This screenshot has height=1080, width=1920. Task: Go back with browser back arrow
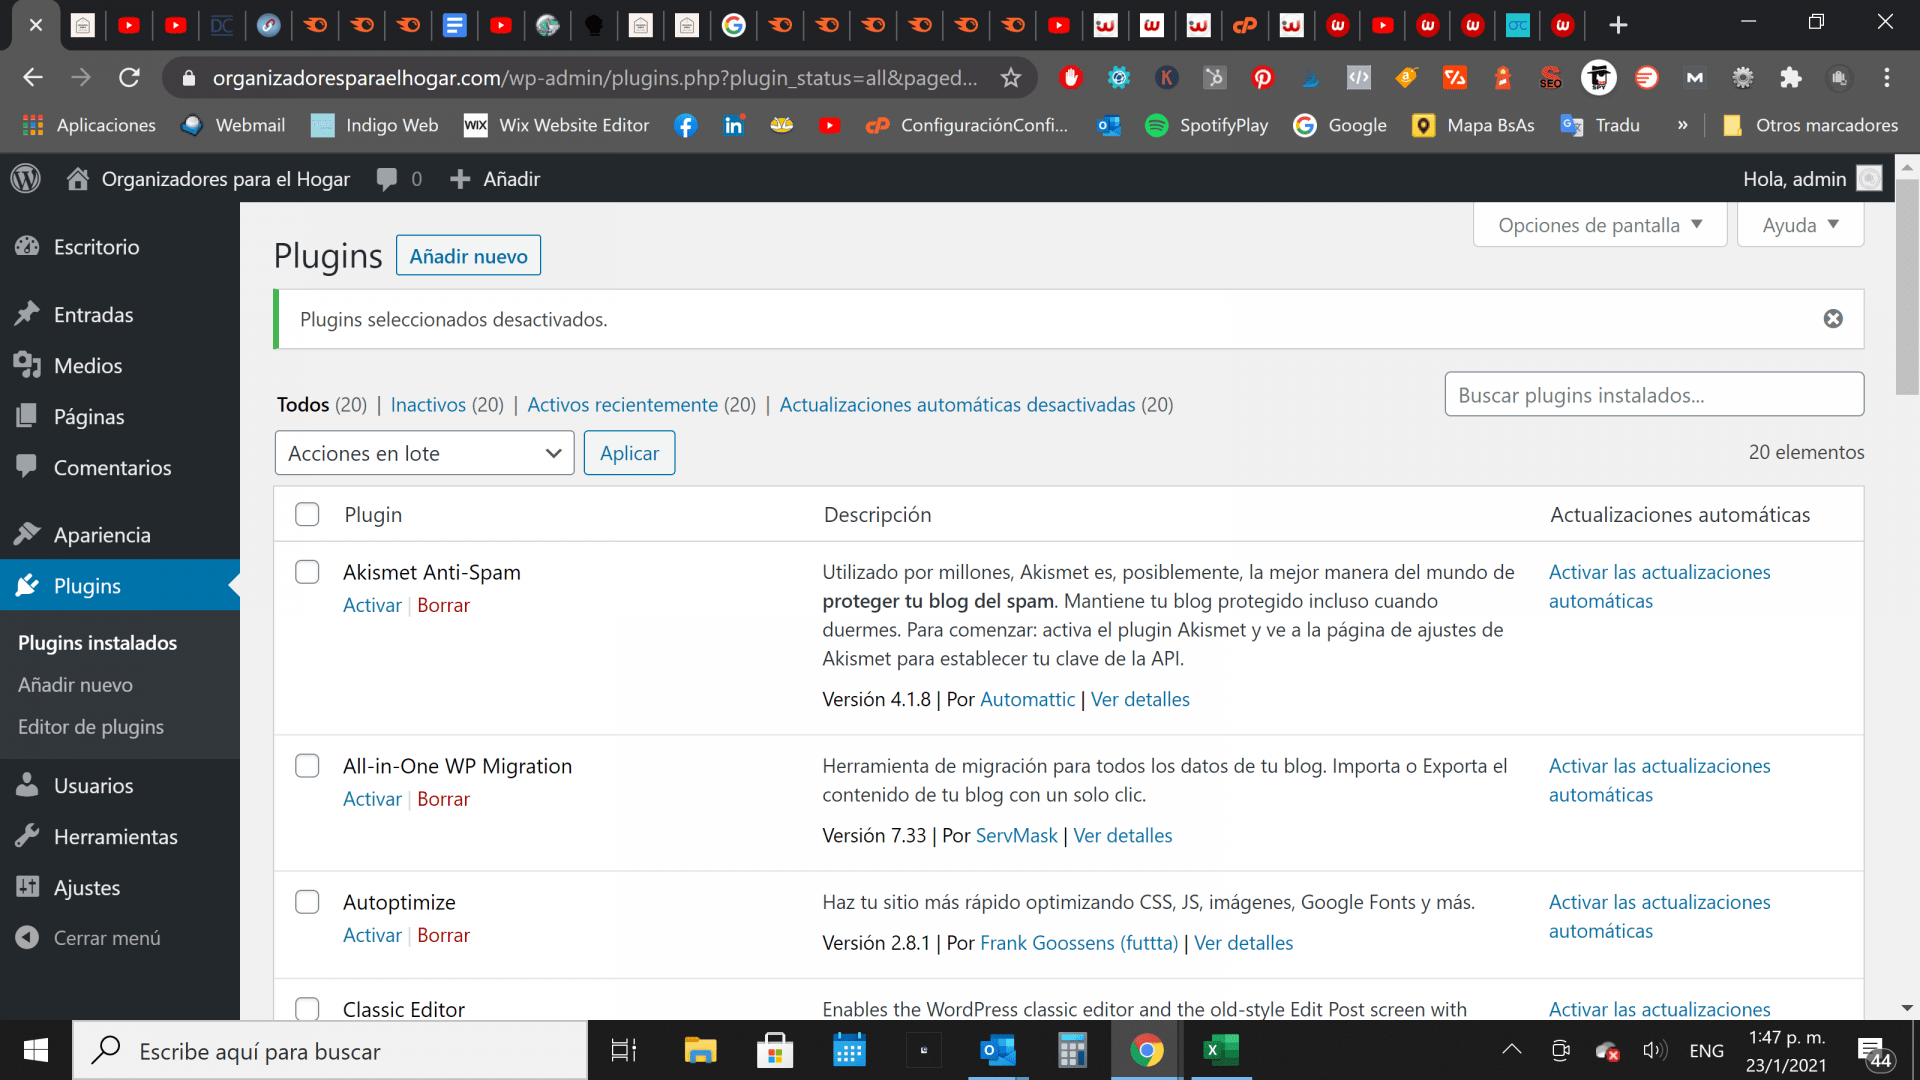[x=33, y=77]
